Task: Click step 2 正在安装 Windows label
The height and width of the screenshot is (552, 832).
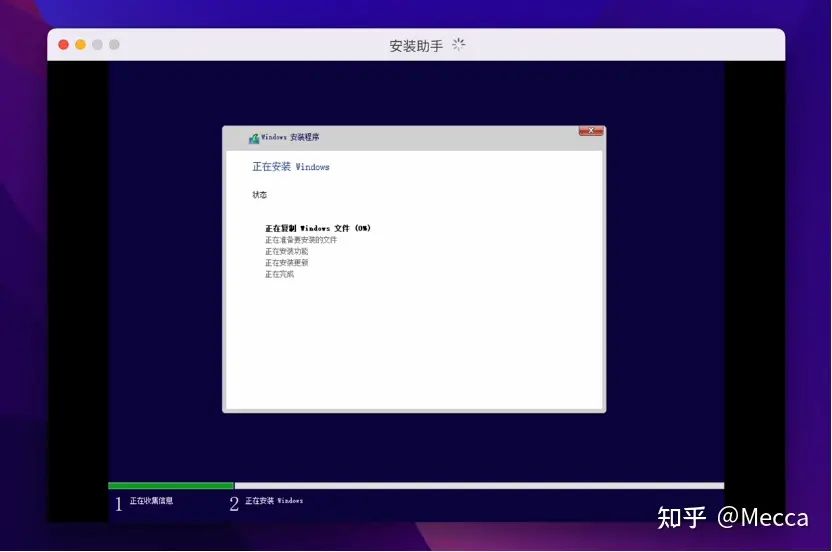Action: pos(274,501)
